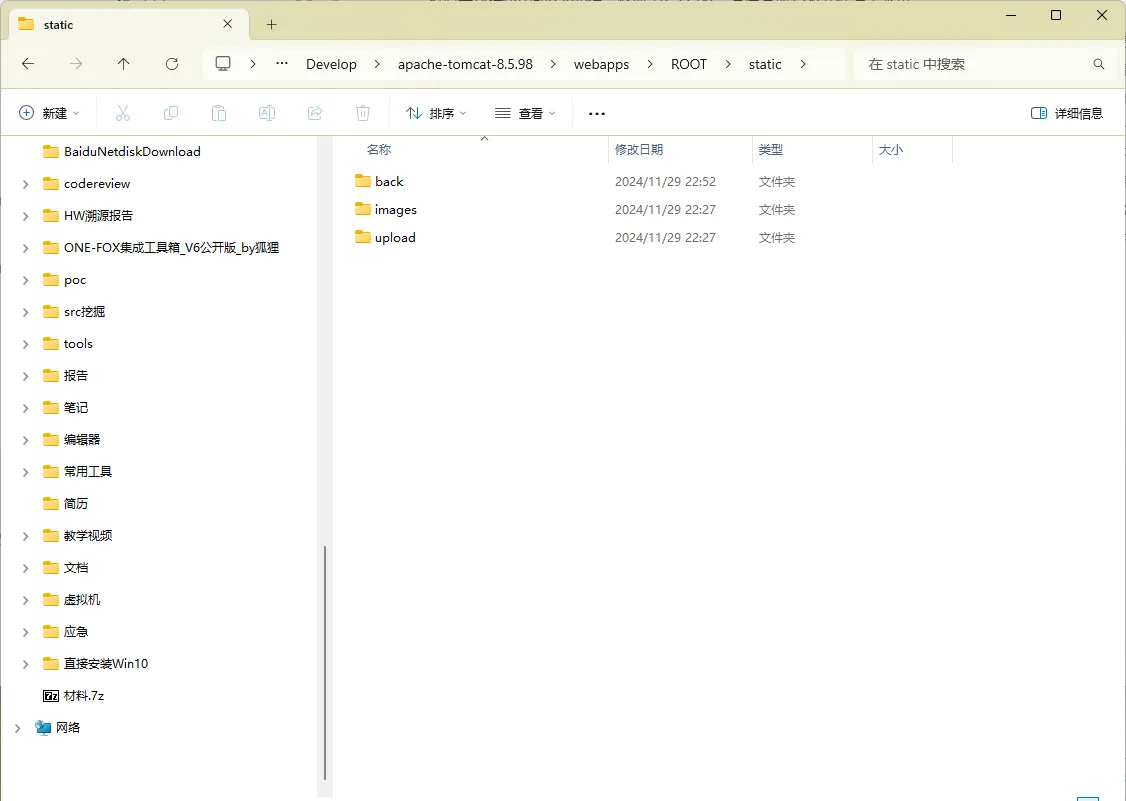Image resolution: width=1126 pixels, height=801 pixels.
Task: Open the 排序 sort dropdown
Action: click(x=434, y=112)
